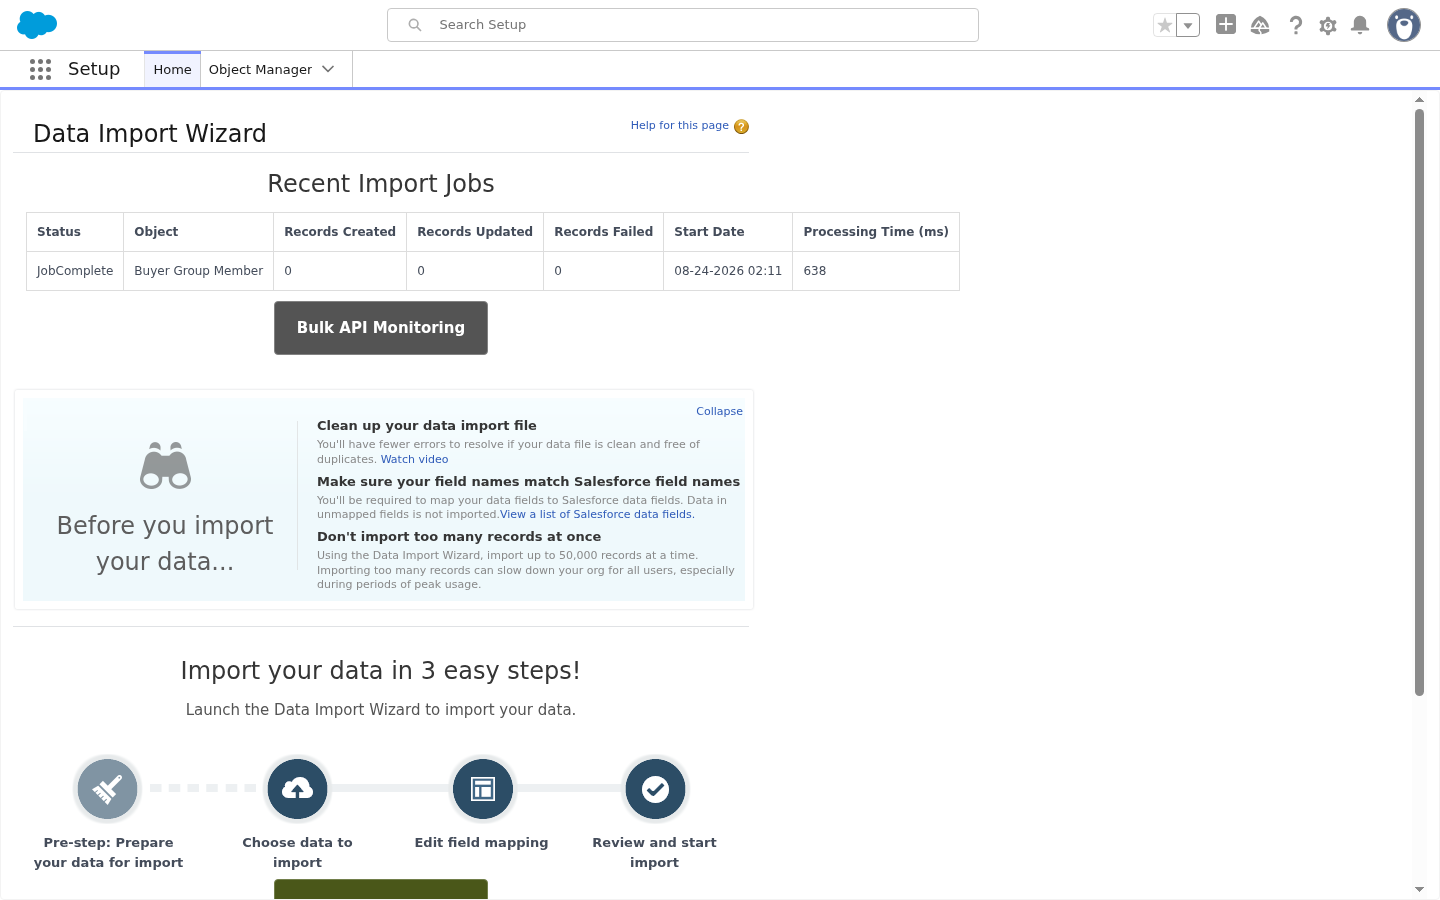Click the page scrollbar down arrow
Viewport: 1440px width, 900px height.
(x=1419, y=889)
